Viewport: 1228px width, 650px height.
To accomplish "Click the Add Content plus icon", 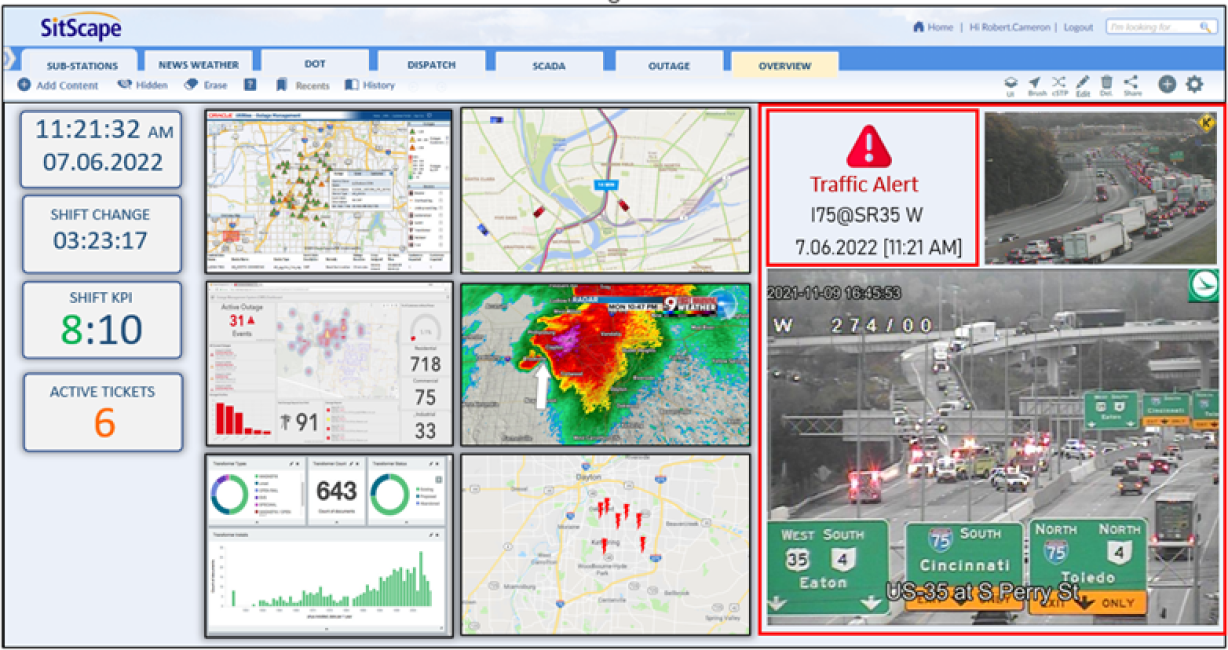I will click(24, 86).
